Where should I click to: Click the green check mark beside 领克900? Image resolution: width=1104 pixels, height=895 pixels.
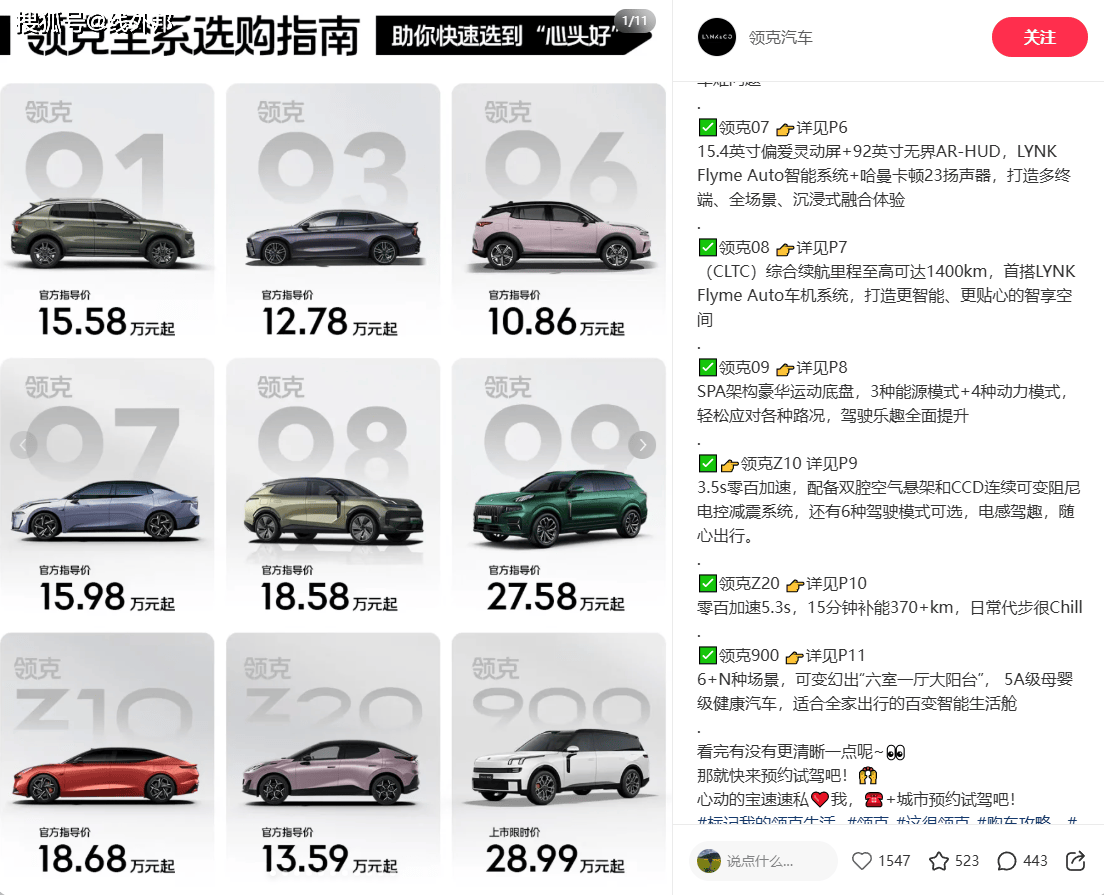707,656
